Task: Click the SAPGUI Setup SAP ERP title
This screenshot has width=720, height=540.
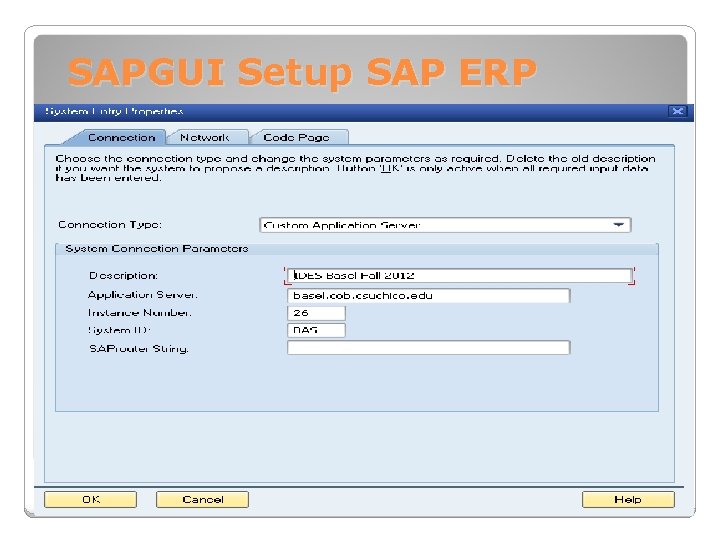Action: coord(302,73)
